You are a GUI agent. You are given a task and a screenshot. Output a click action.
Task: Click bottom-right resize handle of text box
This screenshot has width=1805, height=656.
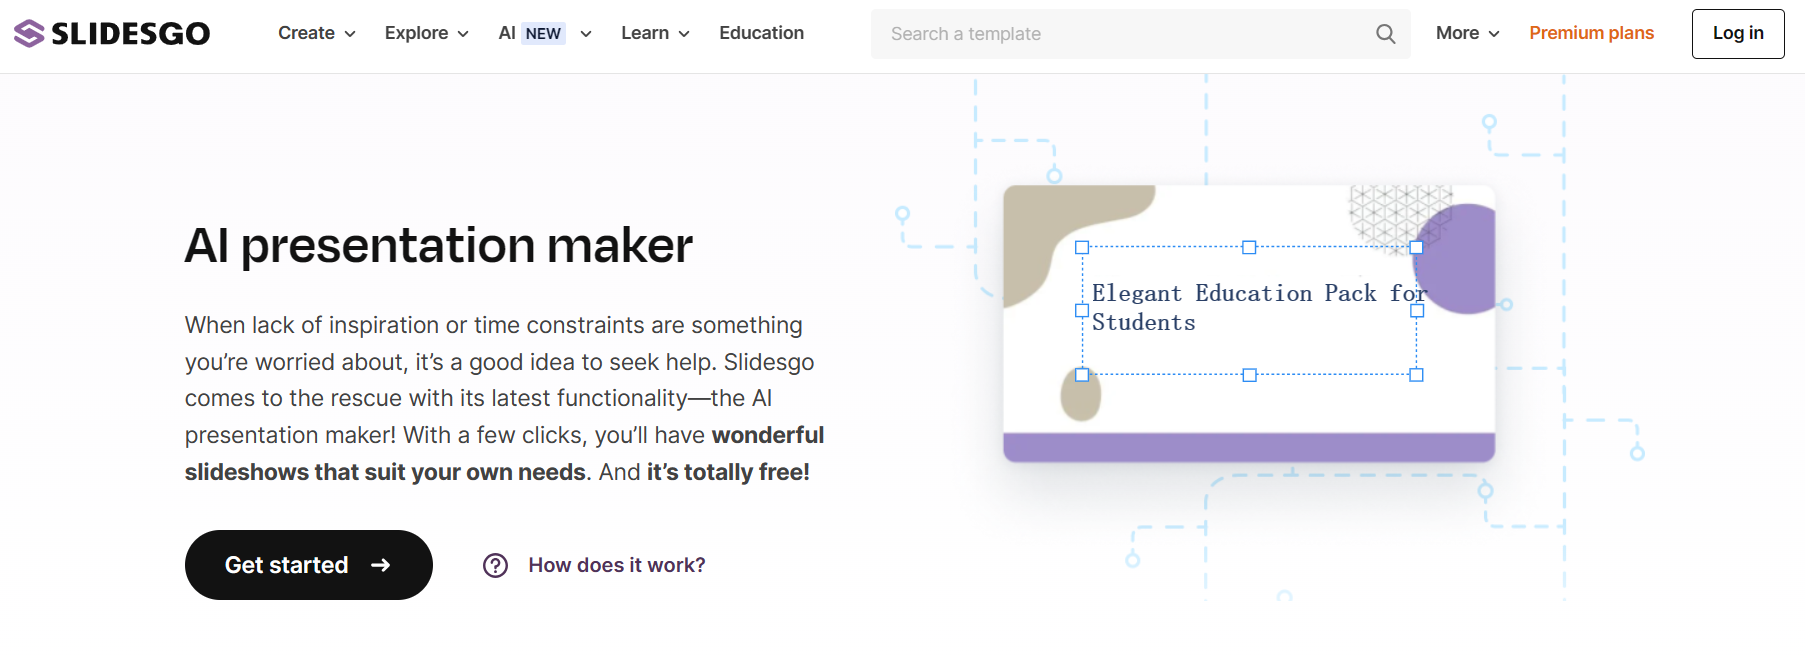tap(1416, 375)
